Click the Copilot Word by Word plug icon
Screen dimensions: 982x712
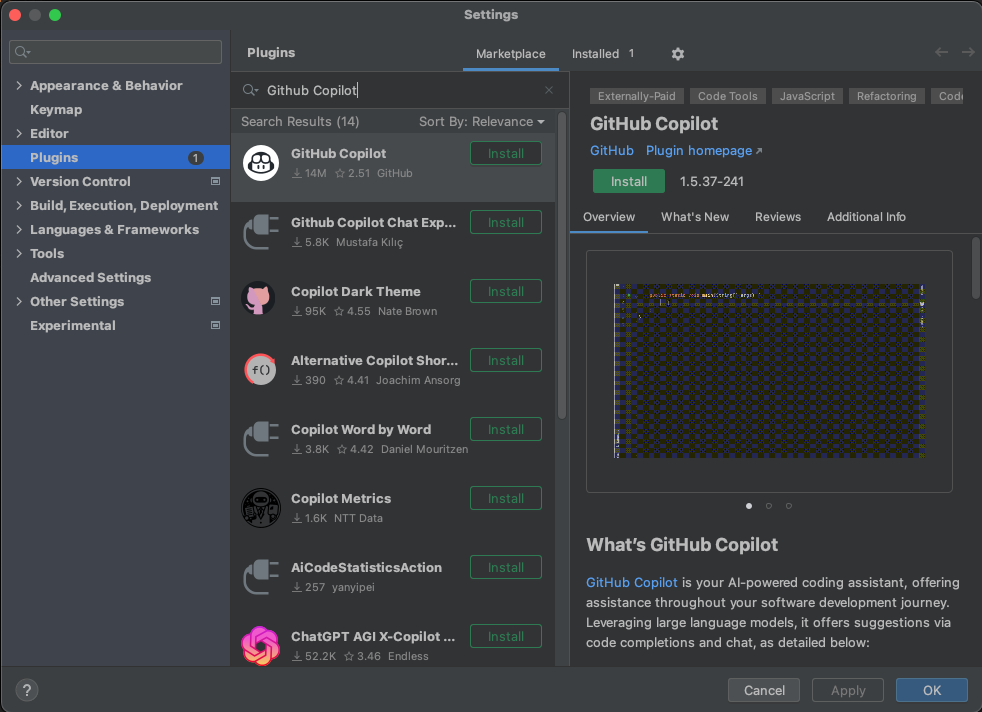tap(261, 438)
